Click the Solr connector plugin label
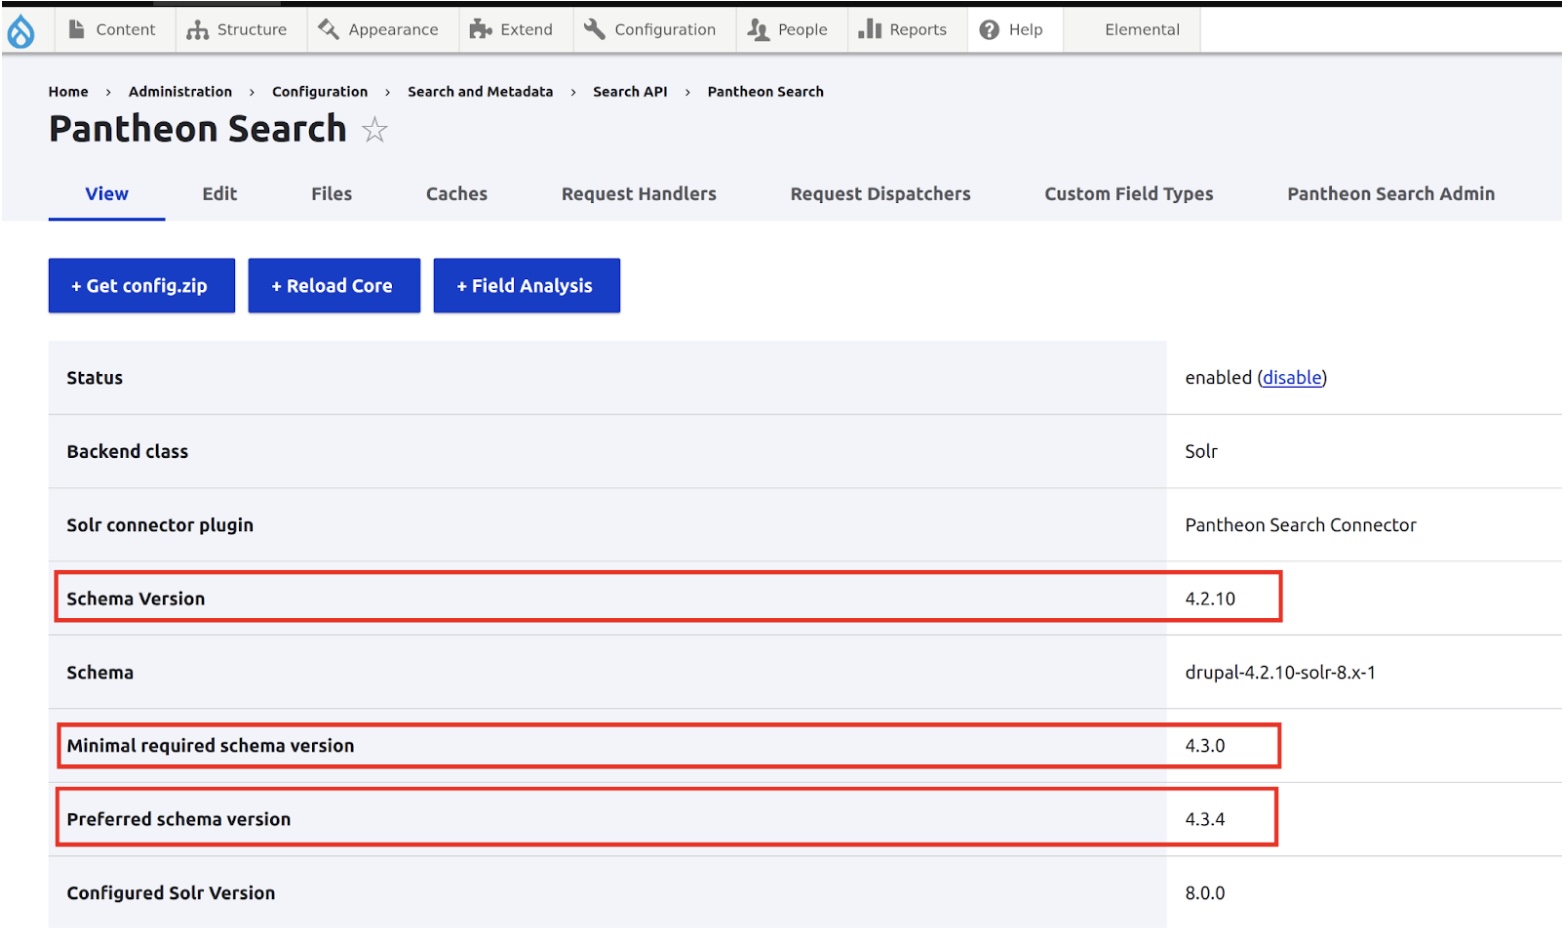Screen dimensions: 1568x928 (x=160, y=526)
